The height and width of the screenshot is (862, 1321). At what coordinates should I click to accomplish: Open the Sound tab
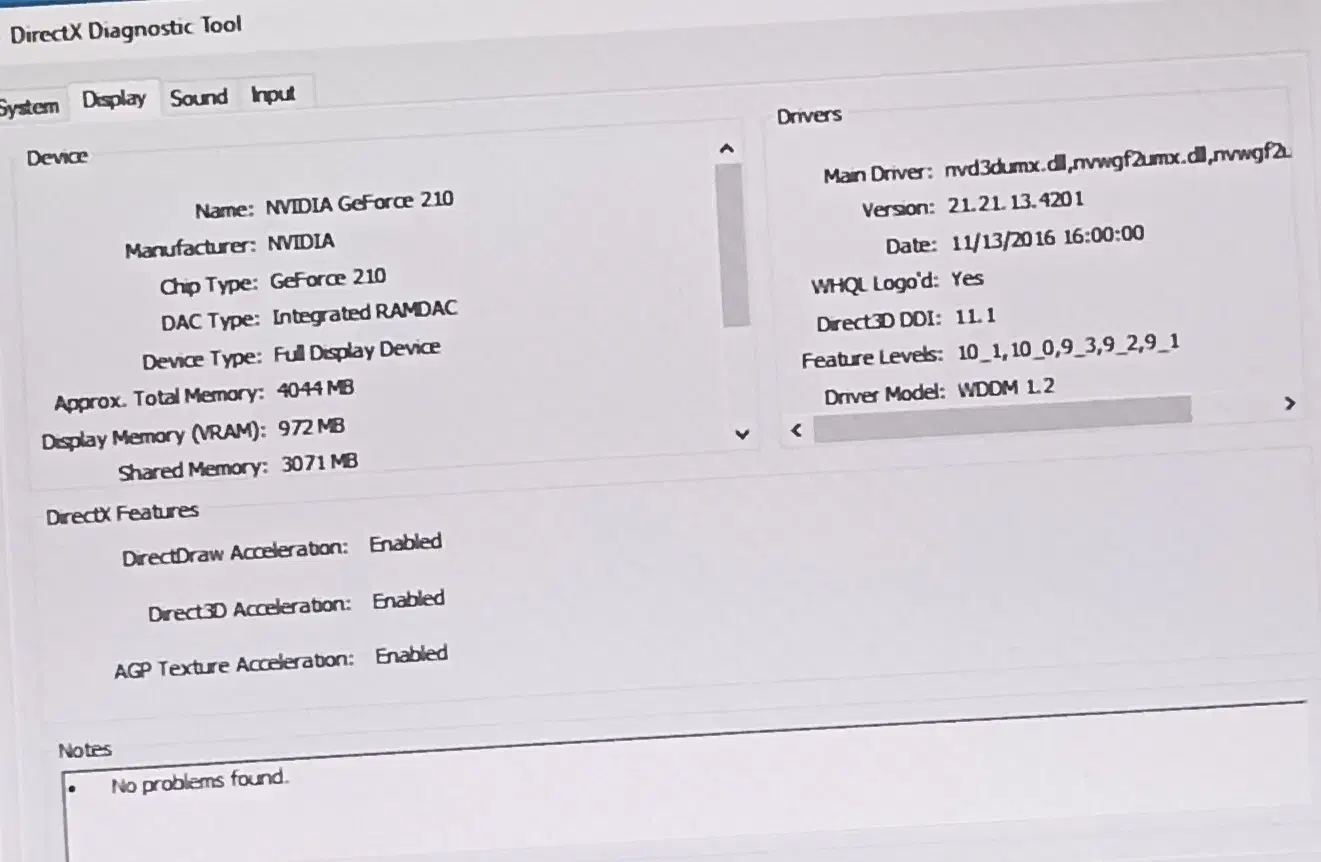click(198, 97)
